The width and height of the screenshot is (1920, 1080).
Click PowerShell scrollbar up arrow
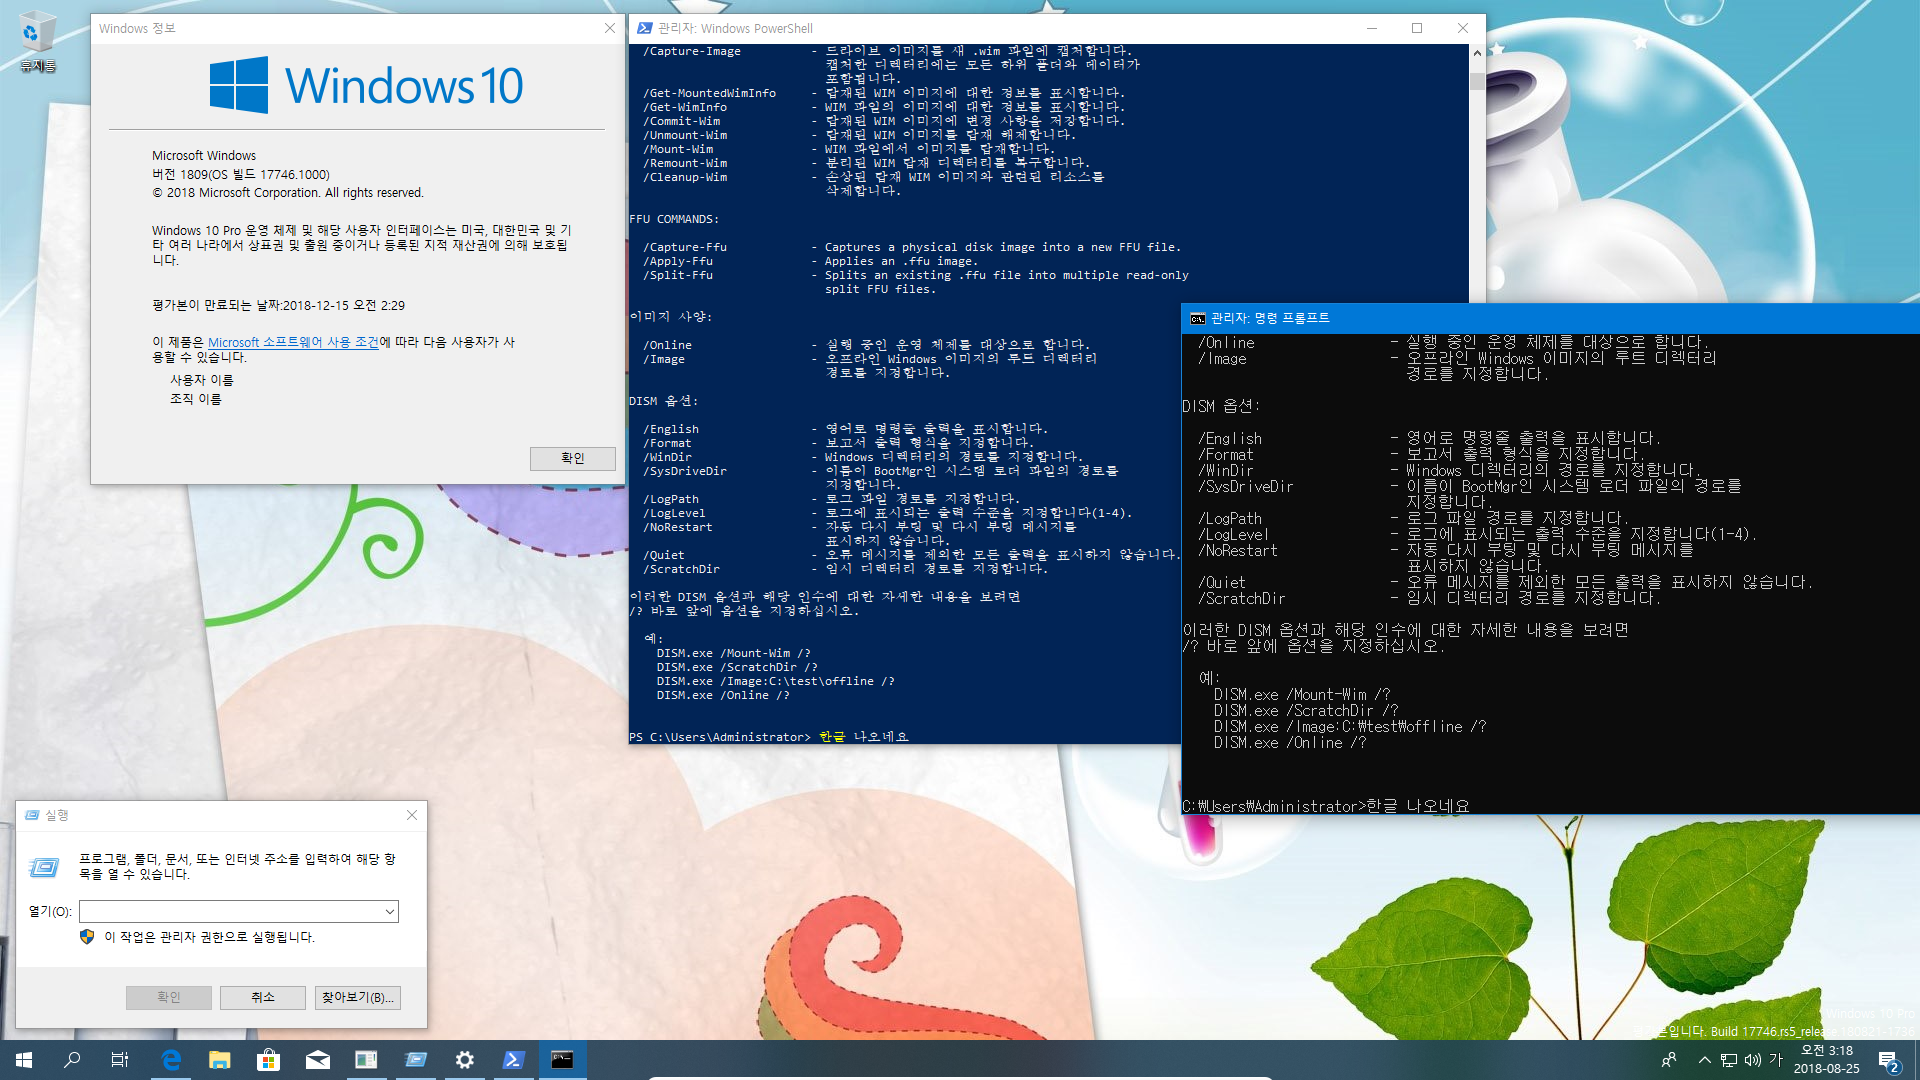coord(1477,52)
